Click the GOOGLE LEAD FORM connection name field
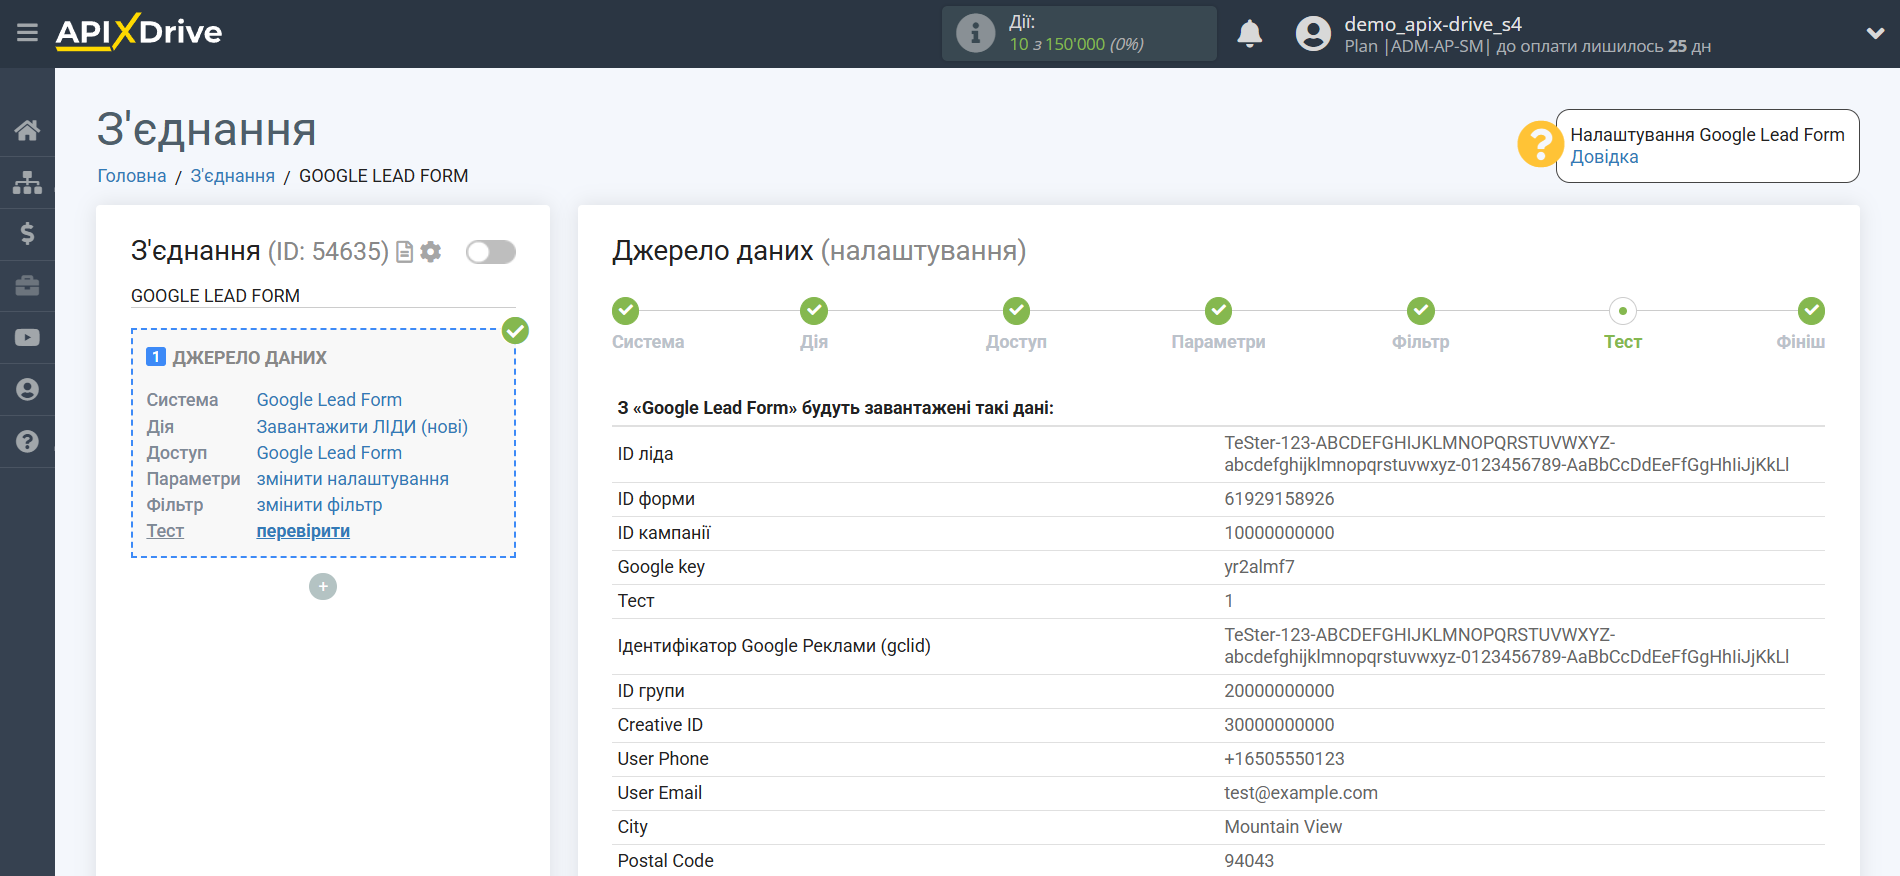Viewport: 1900px width, 876px height. point(323,296)
